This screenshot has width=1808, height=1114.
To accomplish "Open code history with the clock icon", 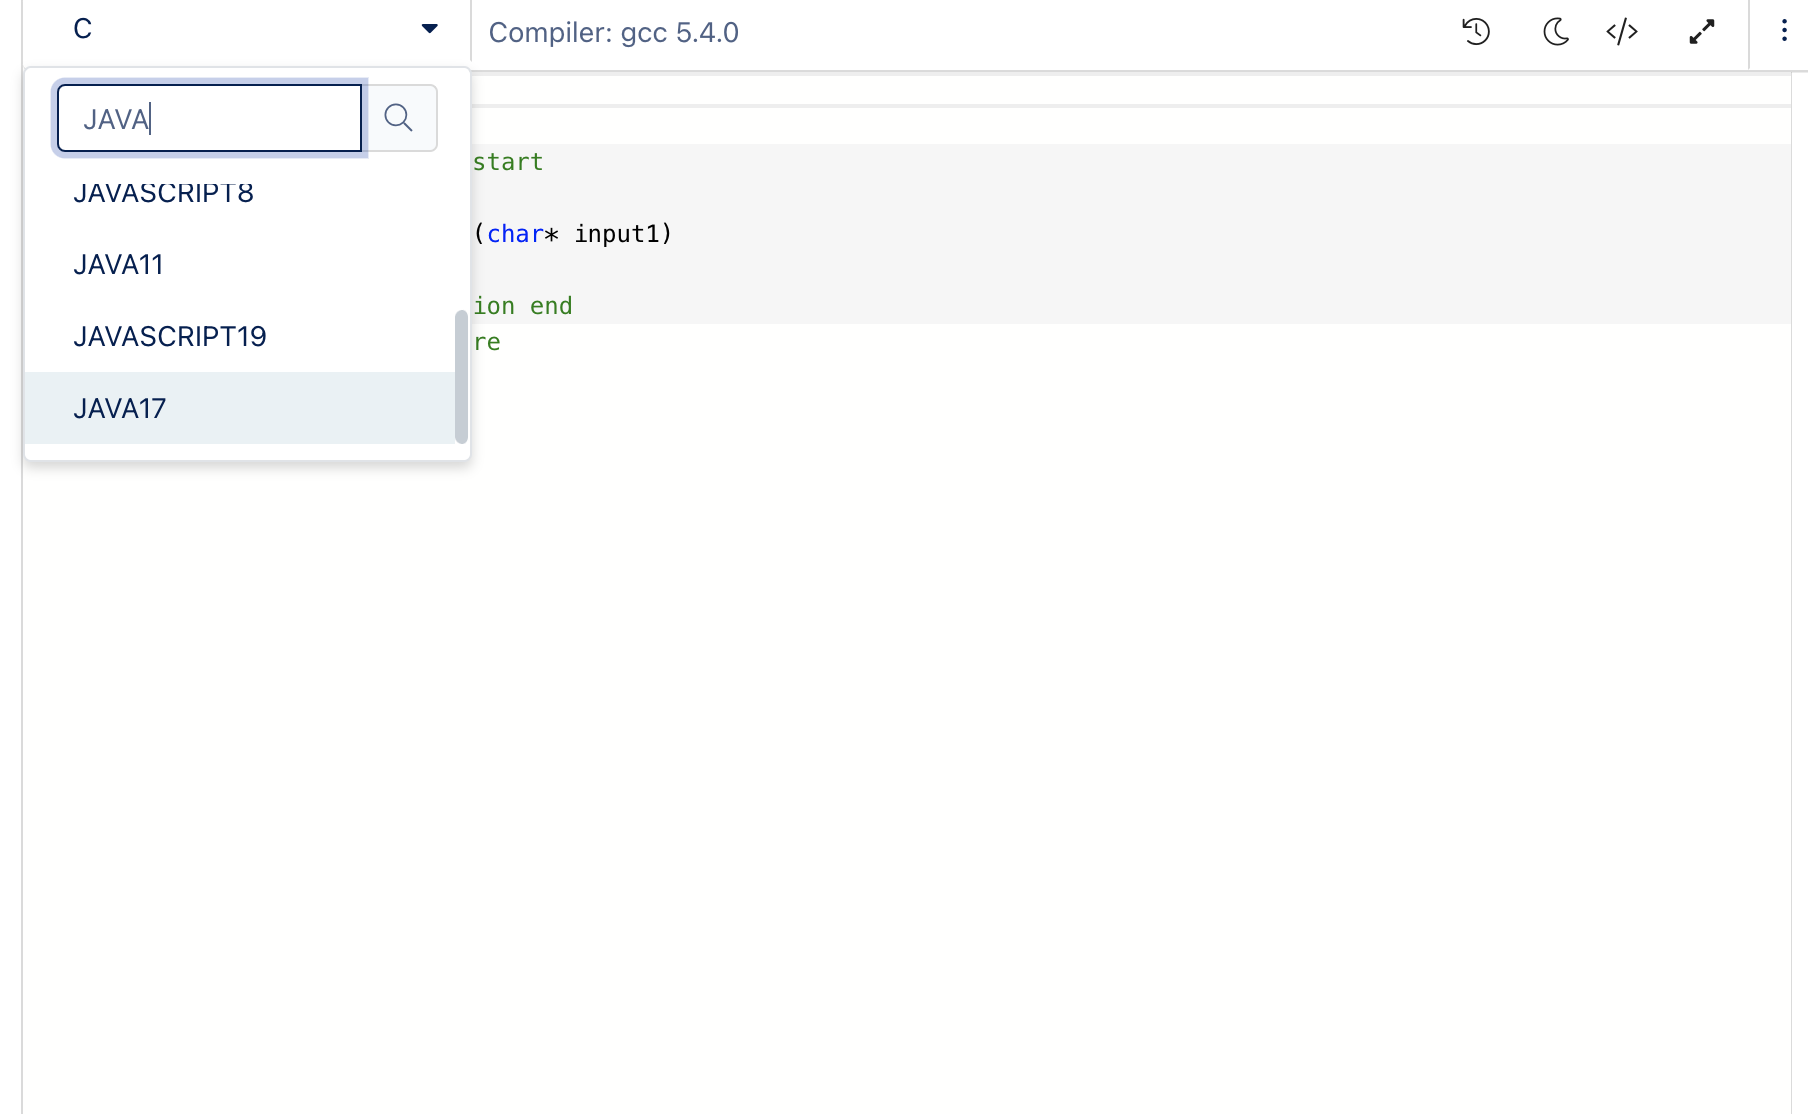I will tap(1476, 32).
